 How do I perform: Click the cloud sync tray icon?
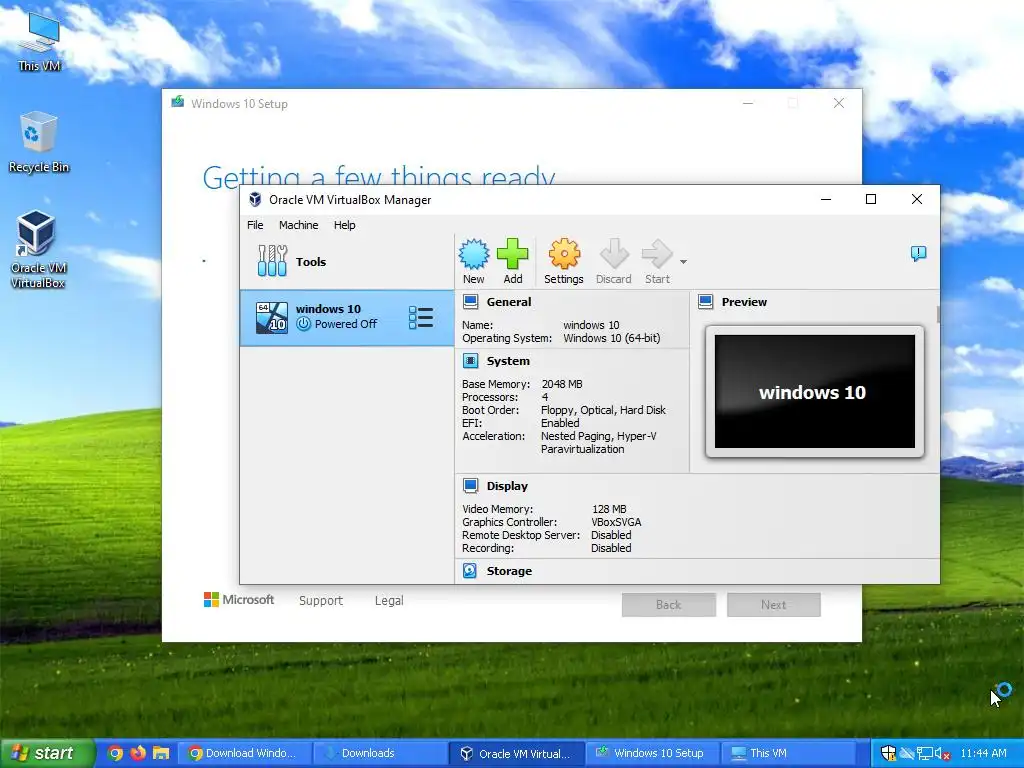[906, 753]
